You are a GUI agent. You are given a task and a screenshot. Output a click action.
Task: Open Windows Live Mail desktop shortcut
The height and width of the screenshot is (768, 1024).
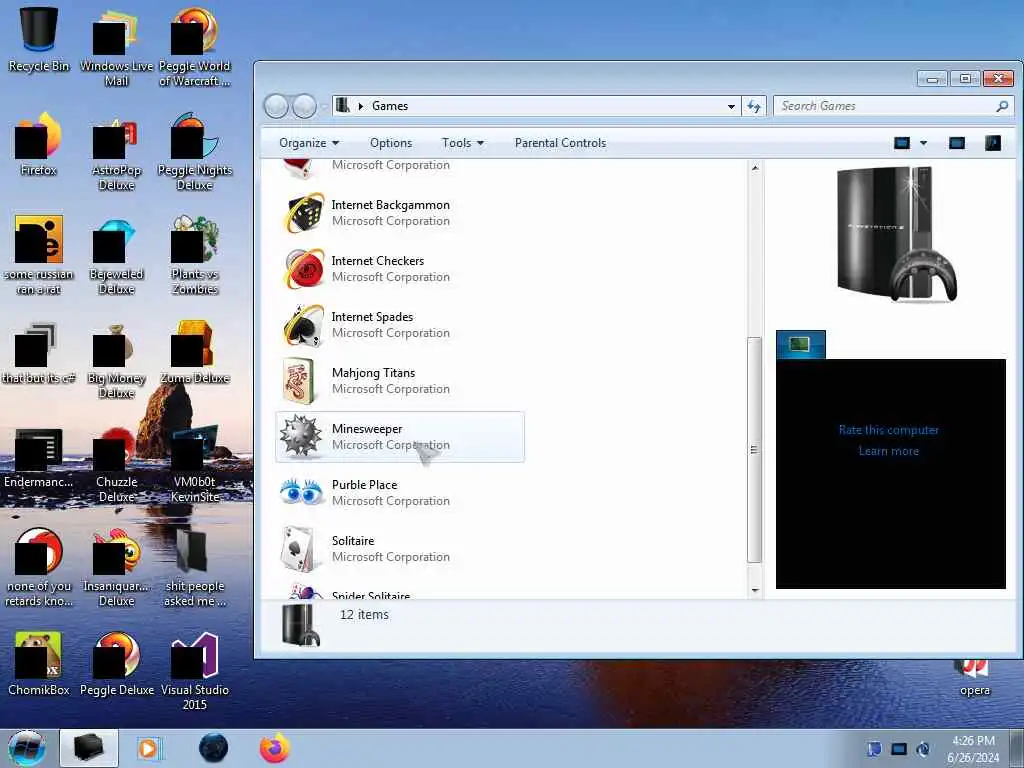(x=116, y=46)
